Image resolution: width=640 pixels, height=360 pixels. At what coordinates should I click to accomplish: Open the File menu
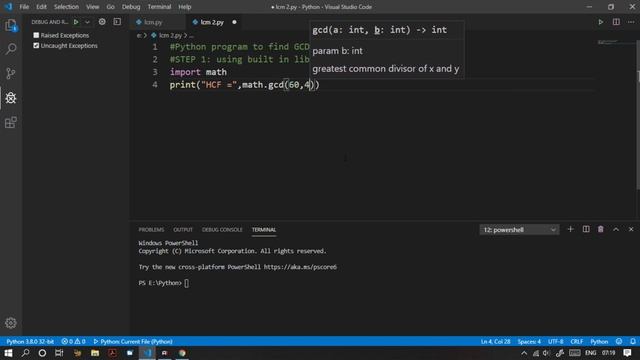(x=24, y=7)
